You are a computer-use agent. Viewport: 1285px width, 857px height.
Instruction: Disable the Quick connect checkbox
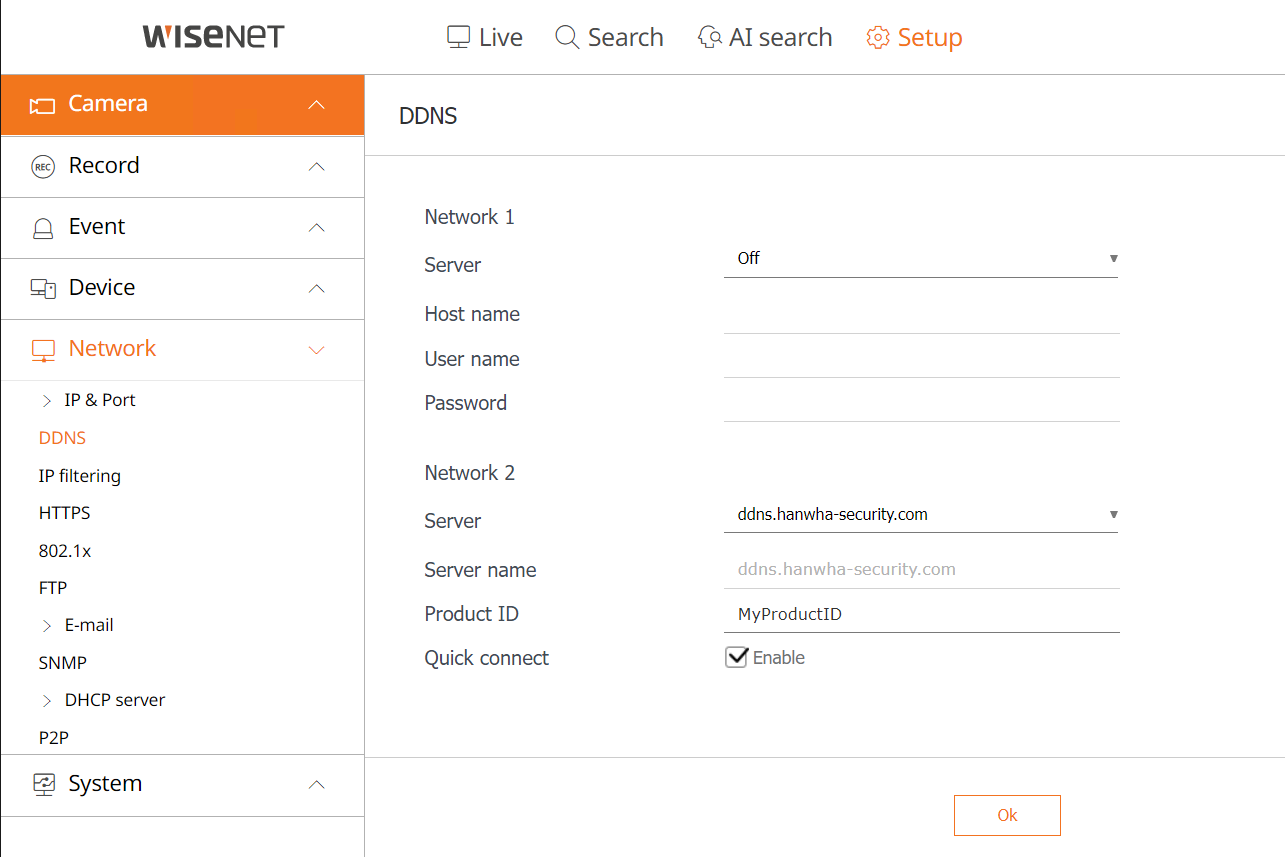click(x=737, y=657)
